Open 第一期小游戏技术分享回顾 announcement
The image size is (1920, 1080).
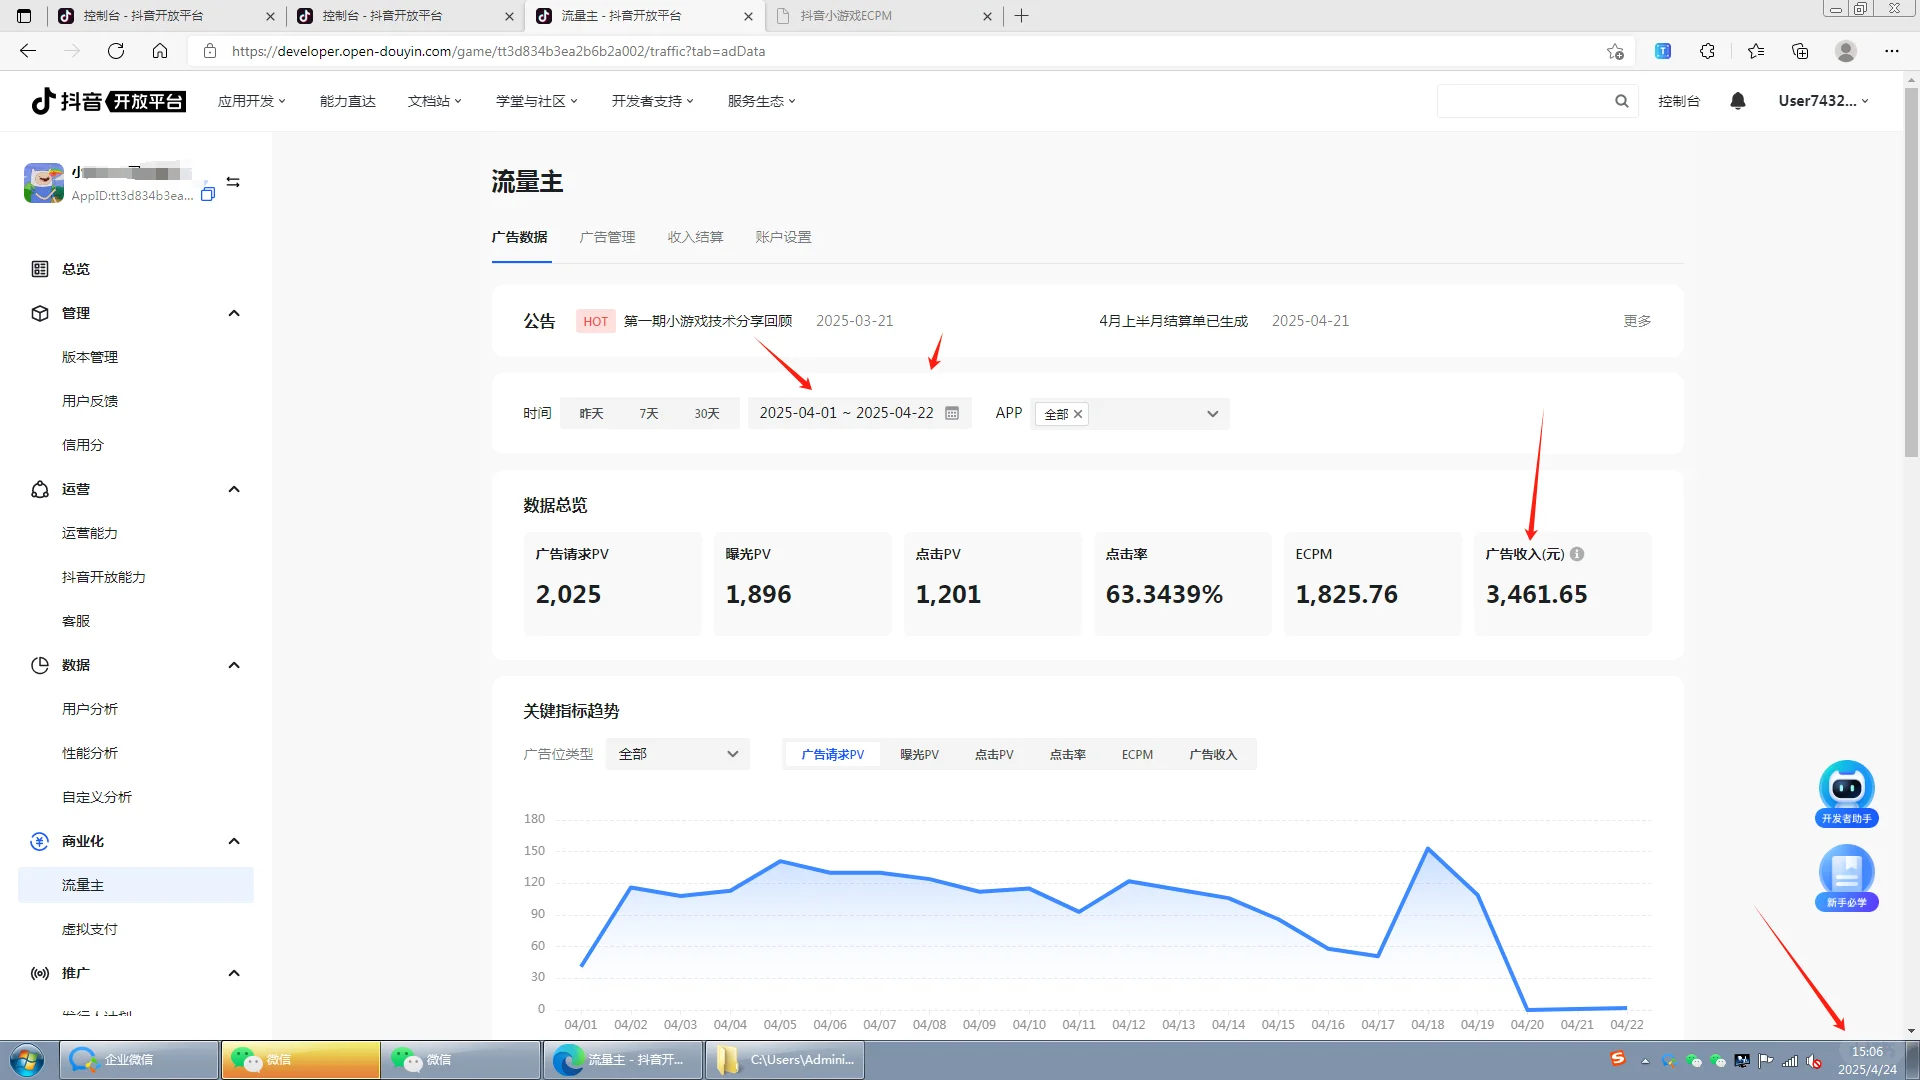pos(707,321)
